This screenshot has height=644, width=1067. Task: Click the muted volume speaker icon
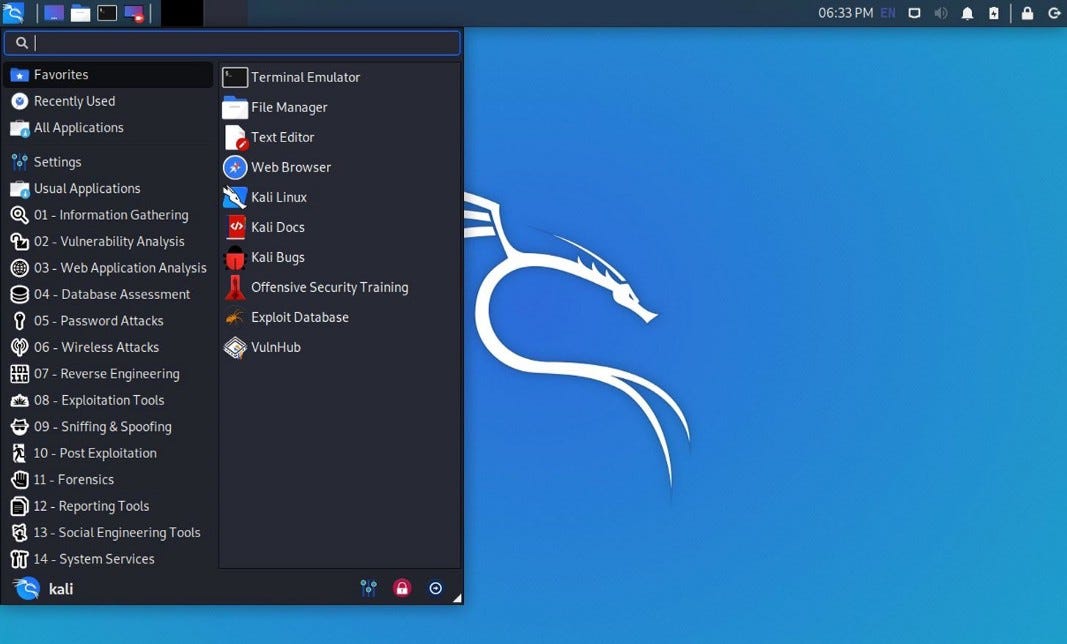[940, 13]
